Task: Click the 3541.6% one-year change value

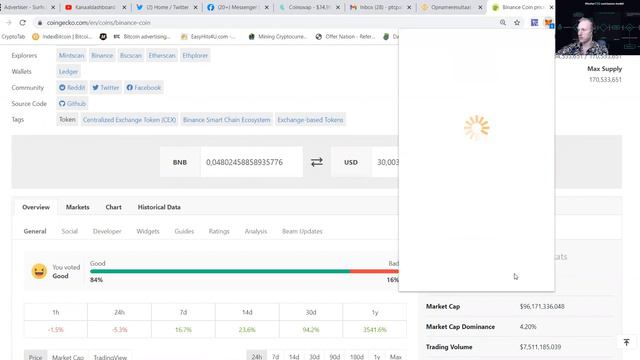Action: pyautogui.click(x=375, y=329)
